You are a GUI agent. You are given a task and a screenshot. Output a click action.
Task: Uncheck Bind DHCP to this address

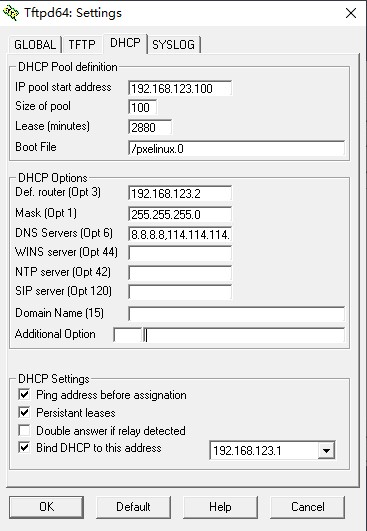(24, 447)
